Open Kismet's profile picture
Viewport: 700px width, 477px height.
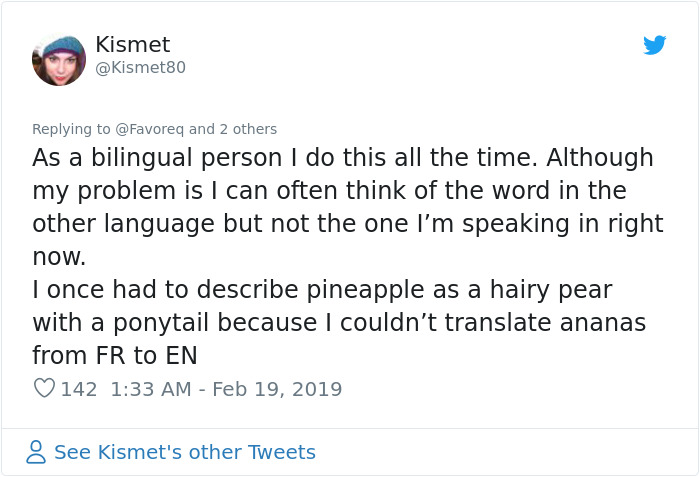coord(59,59)
